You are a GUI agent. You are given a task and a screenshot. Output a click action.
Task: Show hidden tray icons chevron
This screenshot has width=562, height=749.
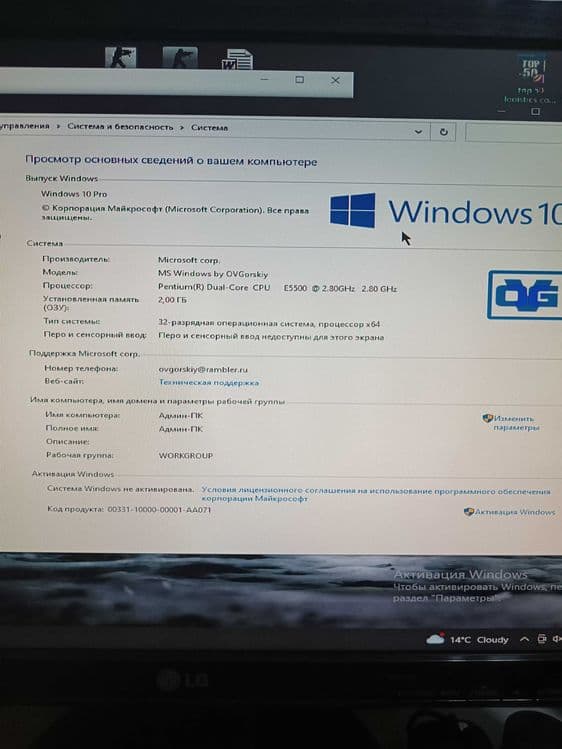coord(524,639)
